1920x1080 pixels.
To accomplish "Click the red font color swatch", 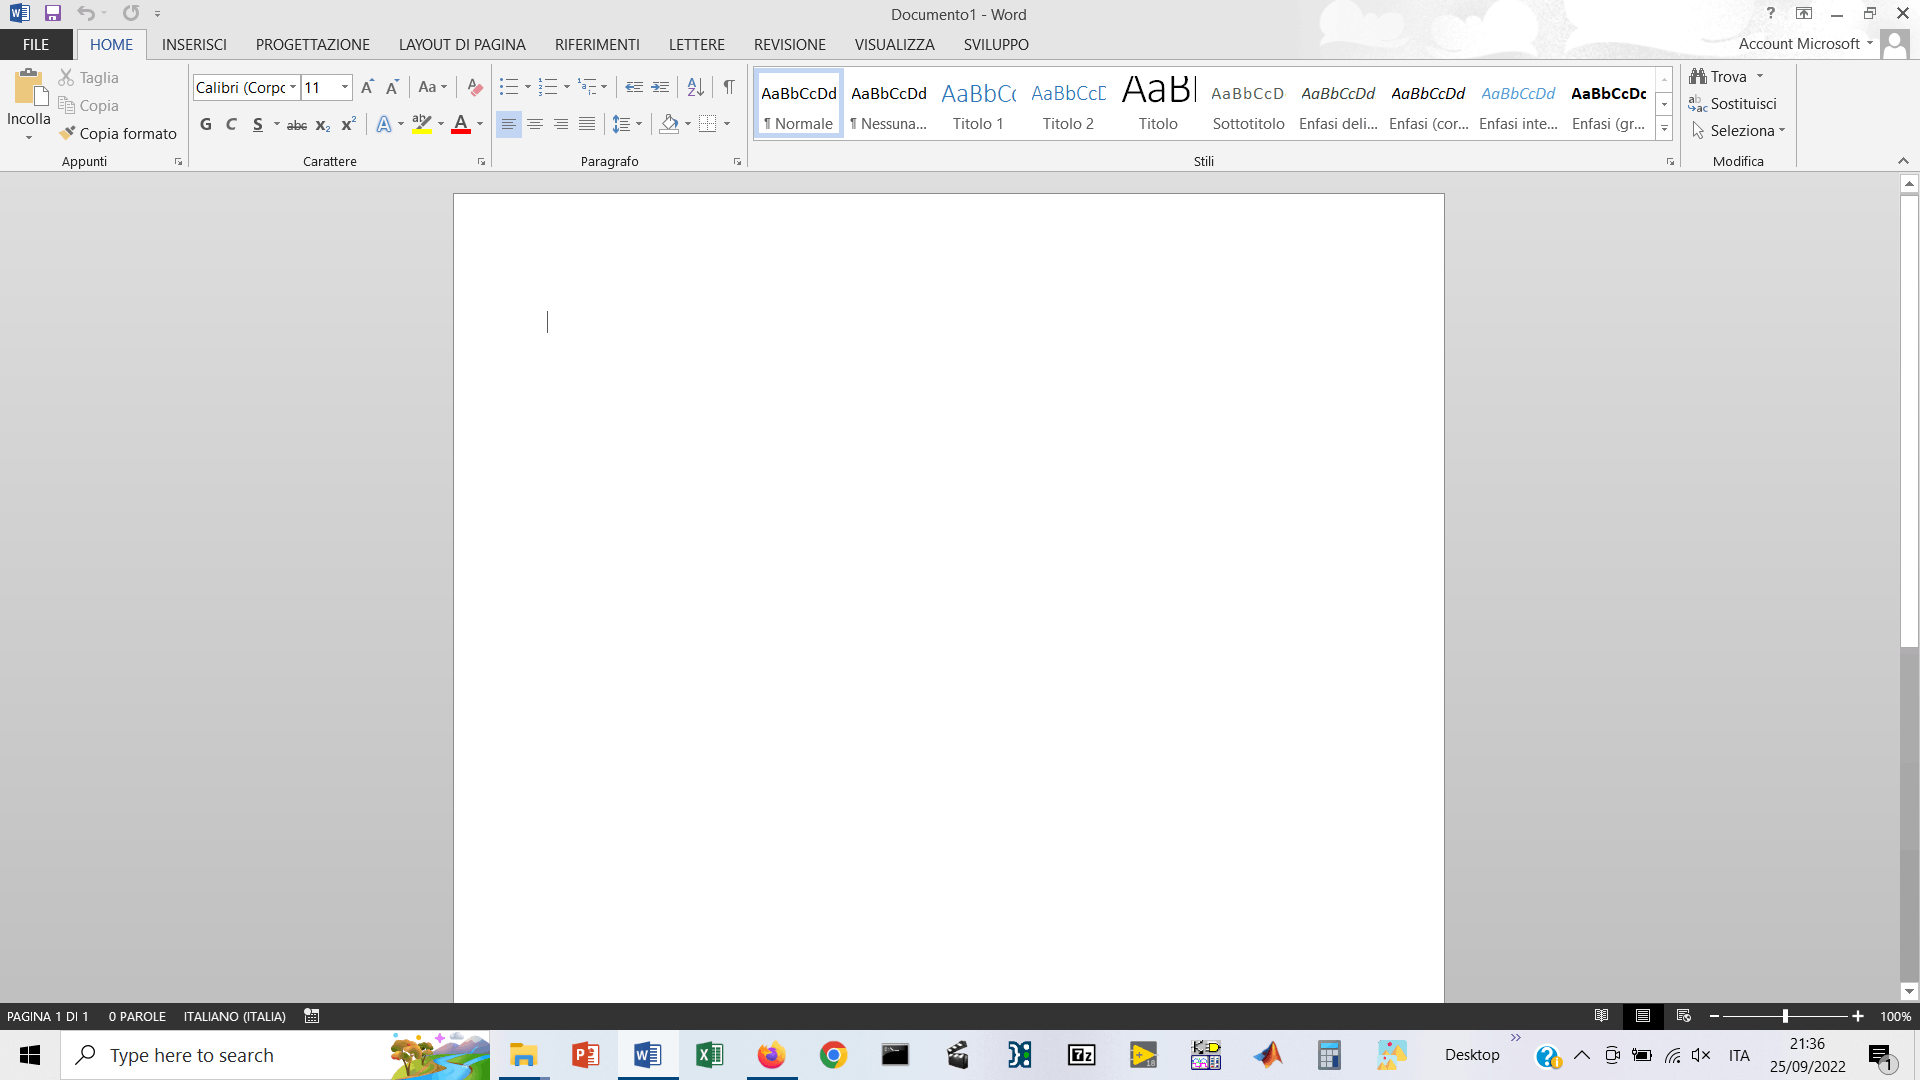I will point(461,125).
